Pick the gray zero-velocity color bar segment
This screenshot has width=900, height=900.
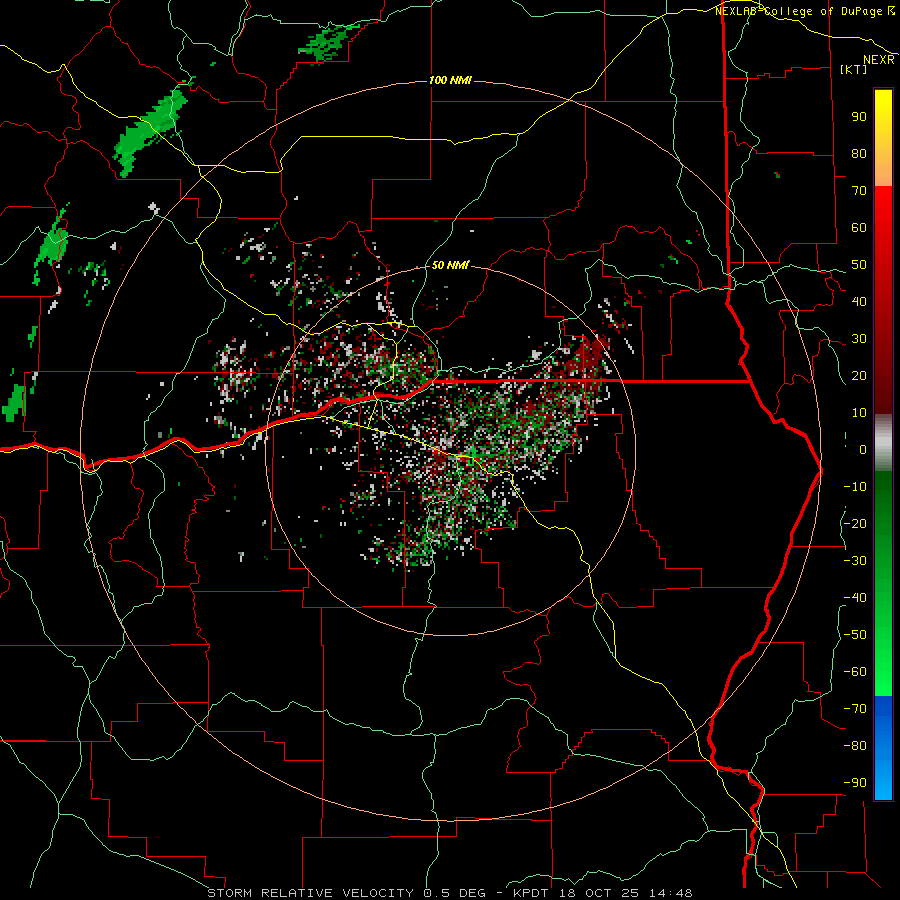tap(883, 443)
